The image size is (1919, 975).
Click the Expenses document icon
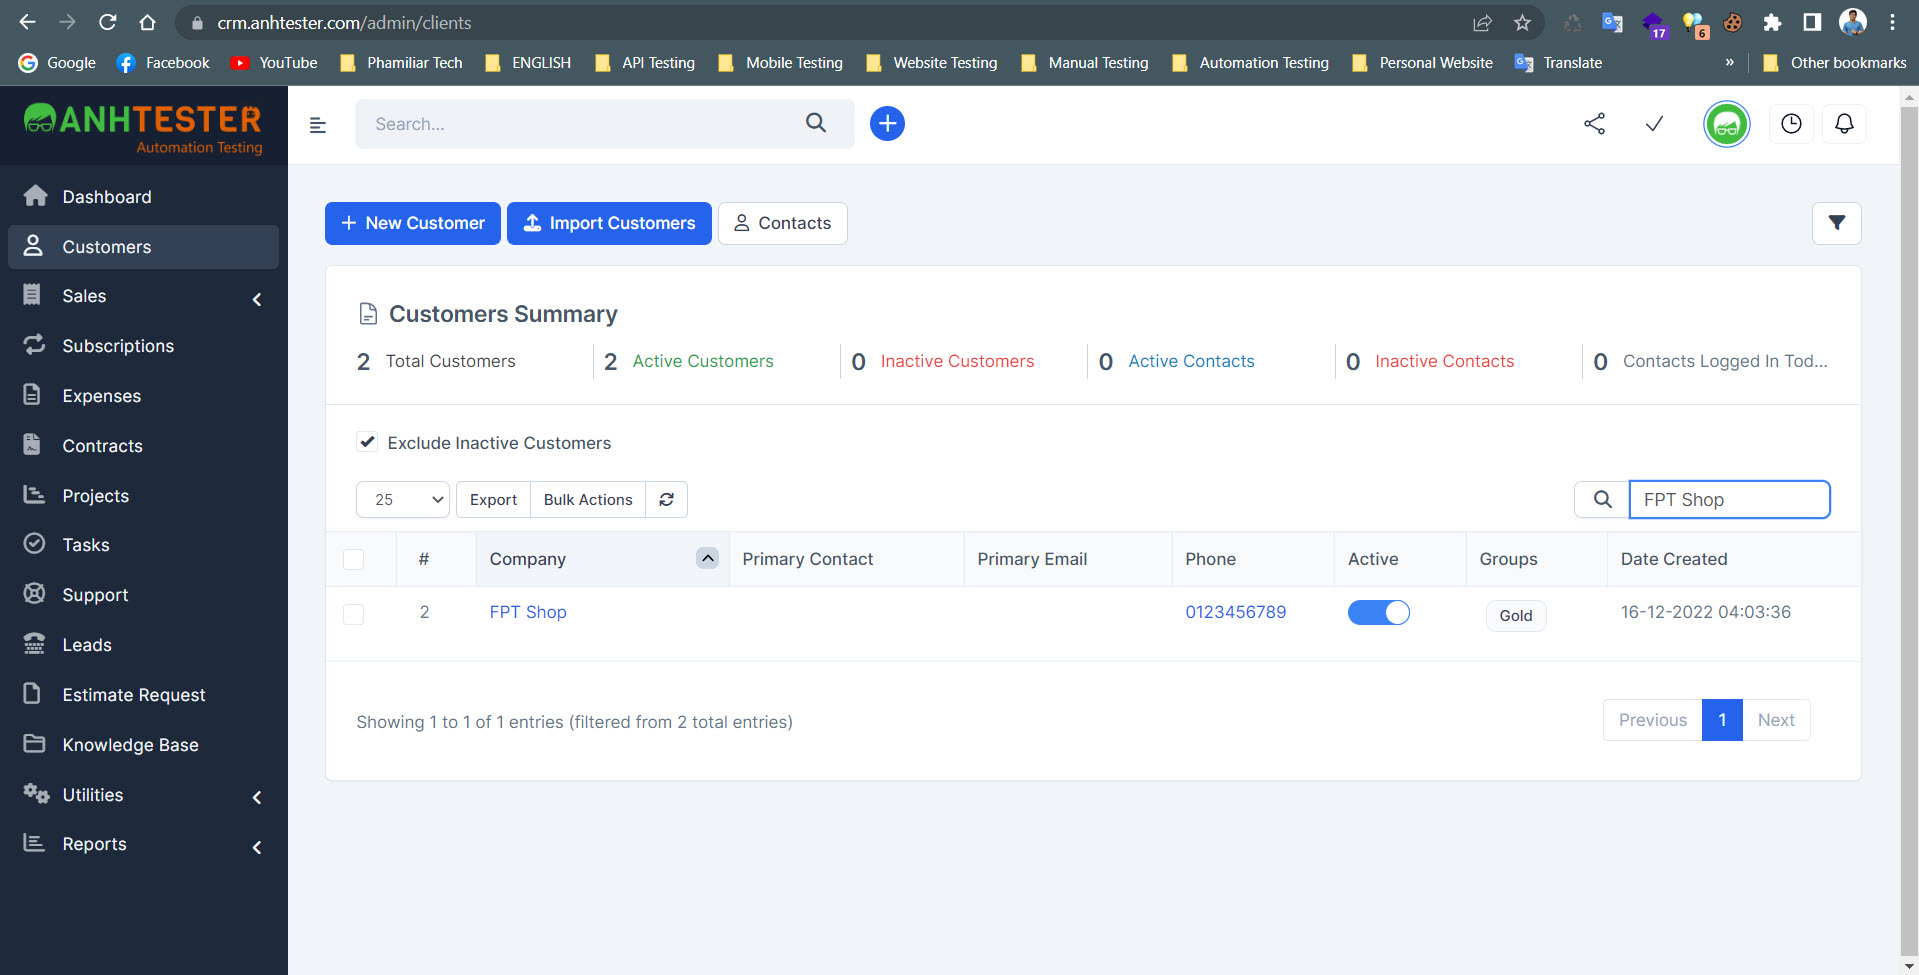(x=32, y=395)
